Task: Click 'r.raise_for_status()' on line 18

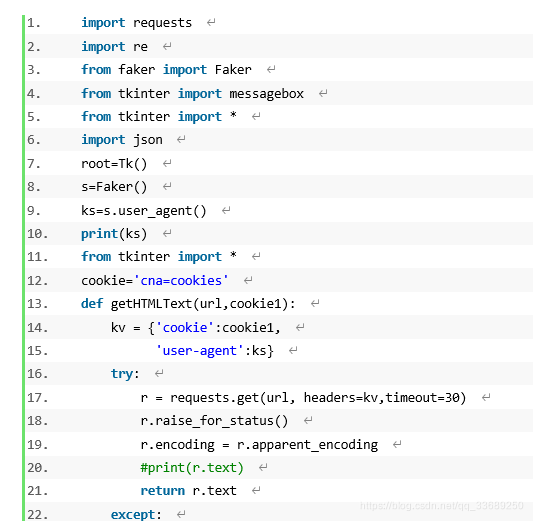Action: 214,421
